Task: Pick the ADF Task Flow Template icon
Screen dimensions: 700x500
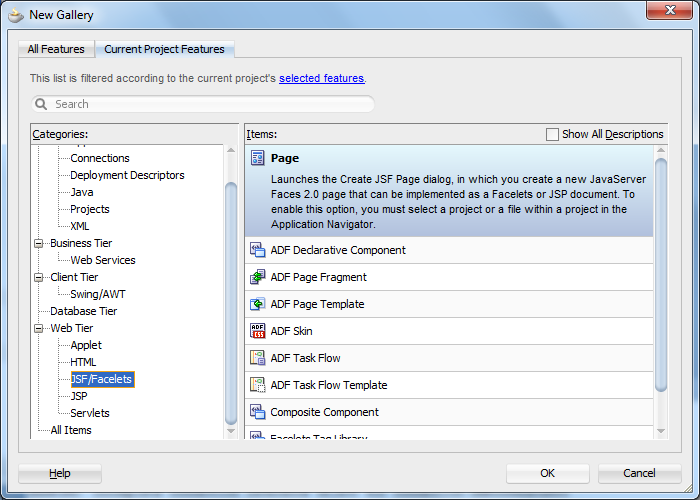Action: point(257,385)
